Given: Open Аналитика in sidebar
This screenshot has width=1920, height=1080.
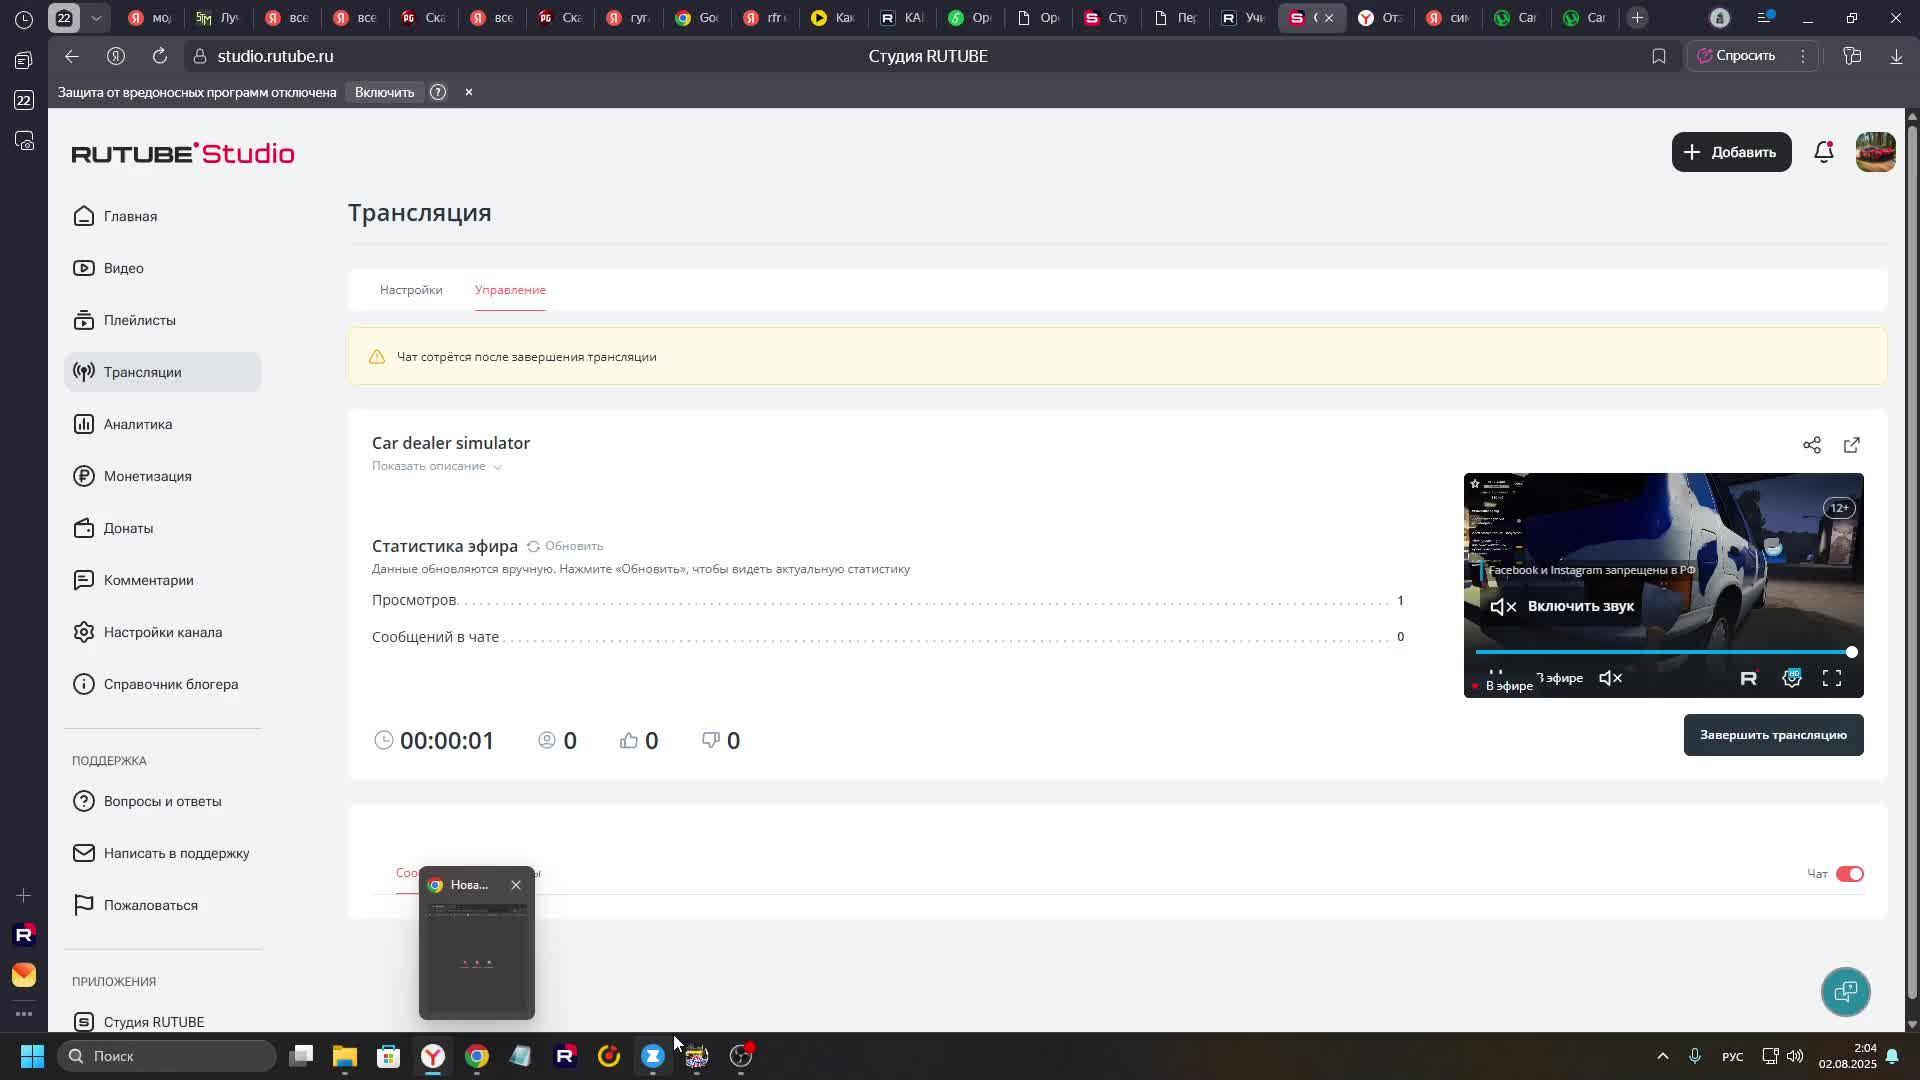Looking at the screenshot, I should pyautogui.click(x=138, y=424).
